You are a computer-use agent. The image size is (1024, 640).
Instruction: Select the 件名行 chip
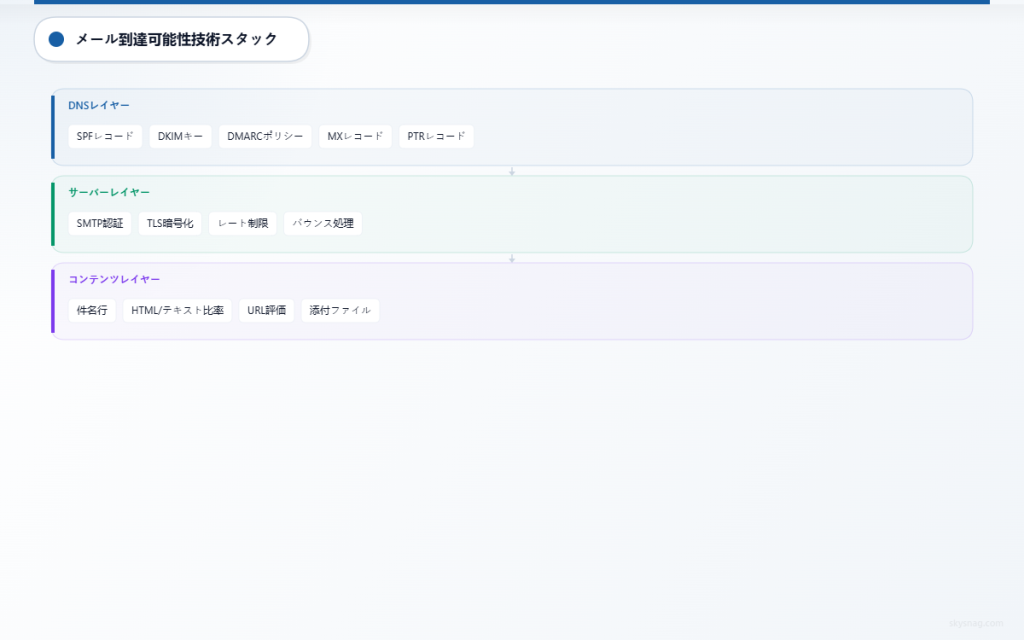pos(92,310)
